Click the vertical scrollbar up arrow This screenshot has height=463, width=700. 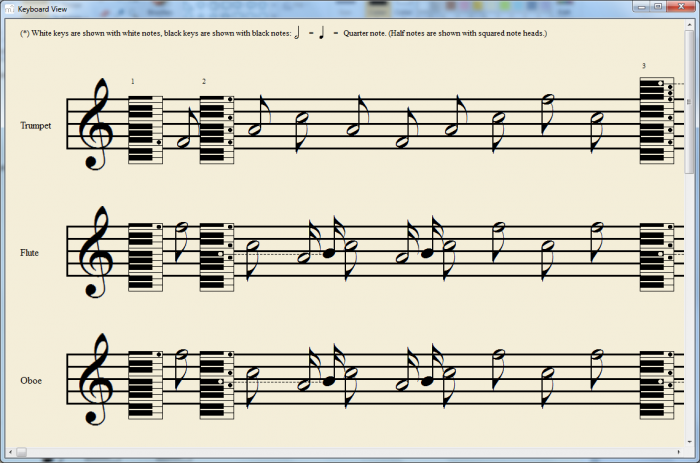(x=689, y=25)
